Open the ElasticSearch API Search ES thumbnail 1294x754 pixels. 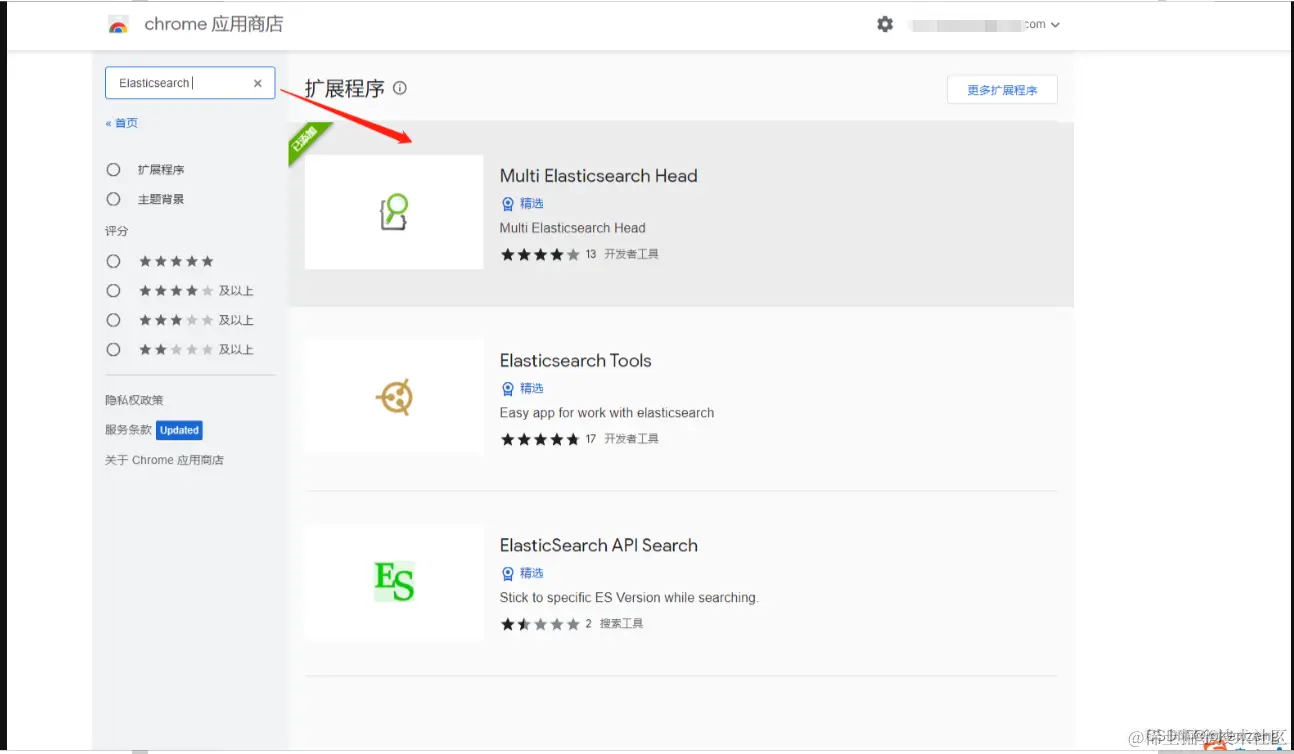(x=394, y=582)
